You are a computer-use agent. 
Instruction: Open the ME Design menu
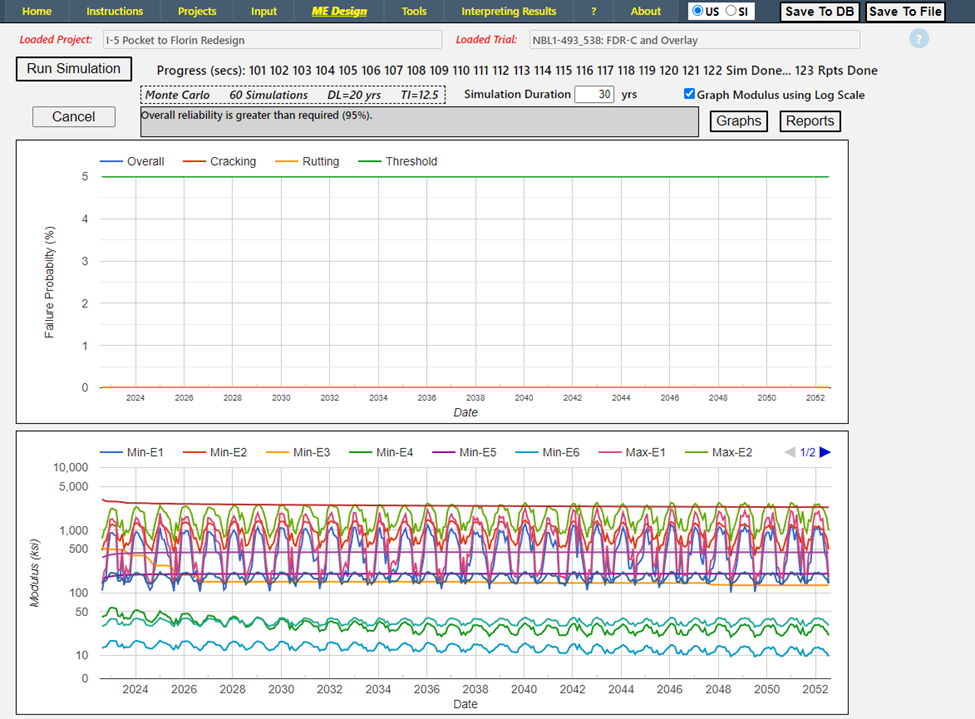pos(340,11)
